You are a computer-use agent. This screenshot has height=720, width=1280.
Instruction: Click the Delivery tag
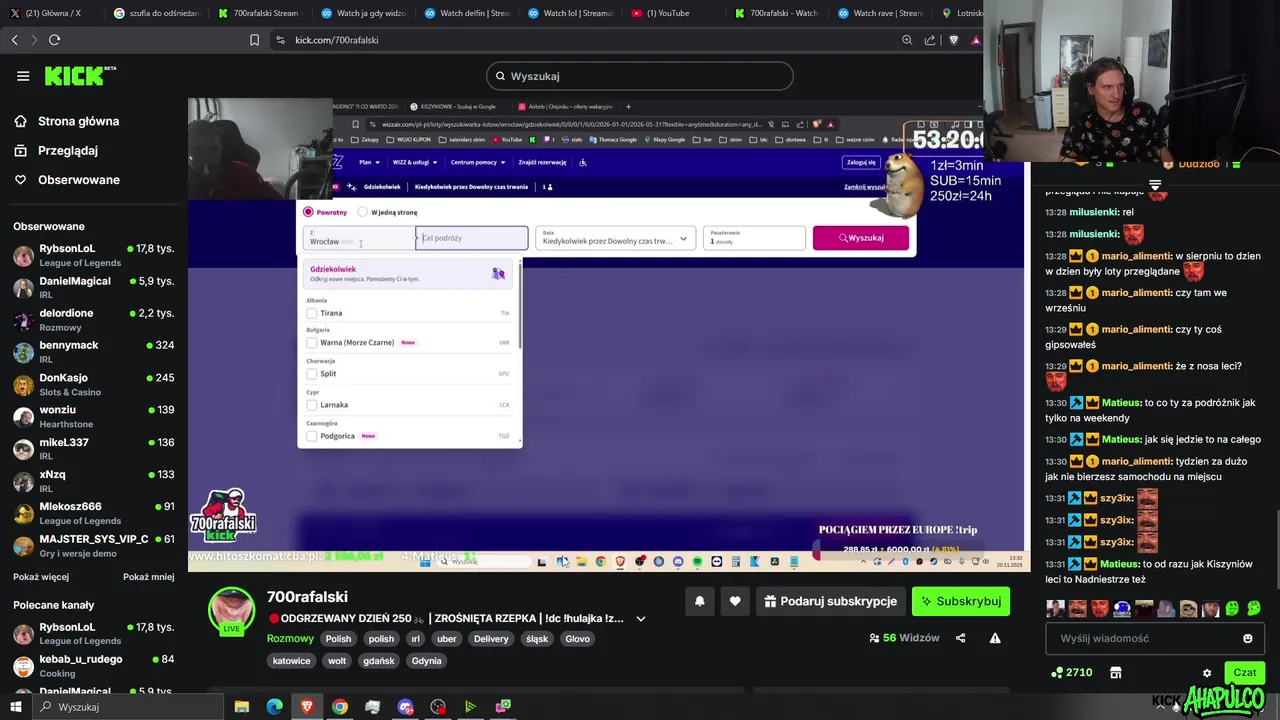pyautogui.click(x=491, y=639)
